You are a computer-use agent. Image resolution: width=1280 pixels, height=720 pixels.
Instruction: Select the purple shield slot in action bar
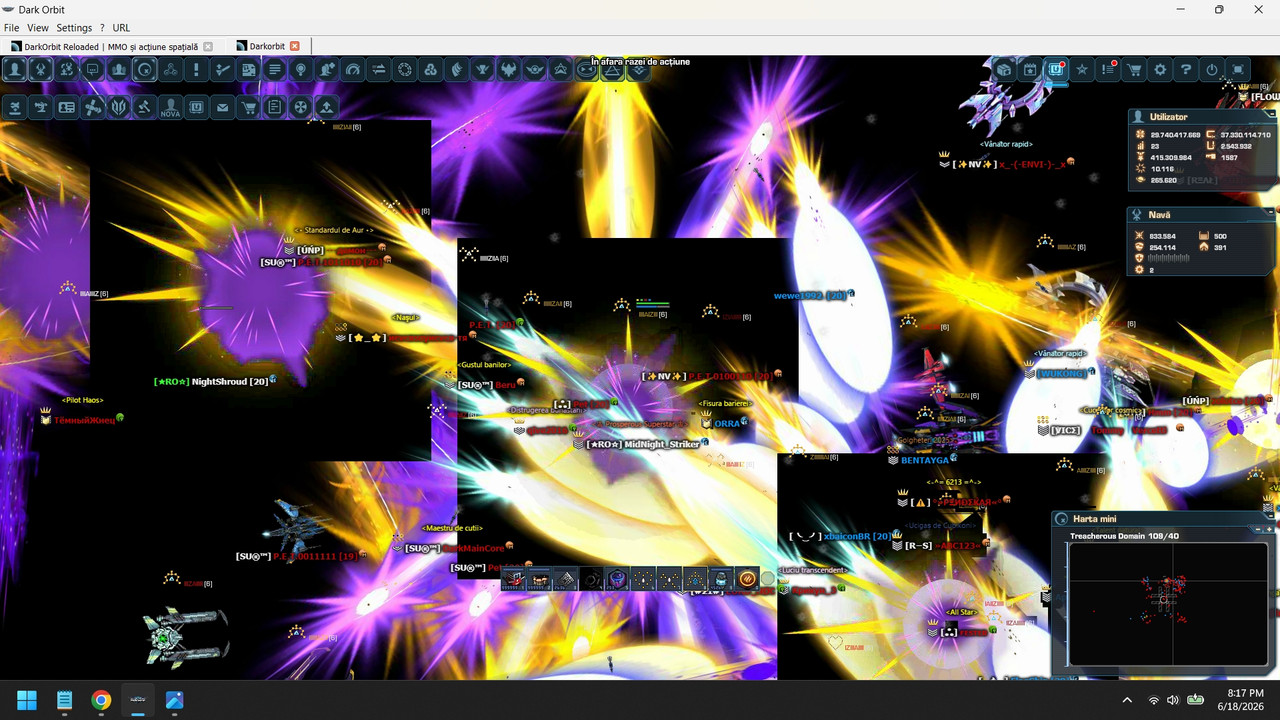coord(618,579)
